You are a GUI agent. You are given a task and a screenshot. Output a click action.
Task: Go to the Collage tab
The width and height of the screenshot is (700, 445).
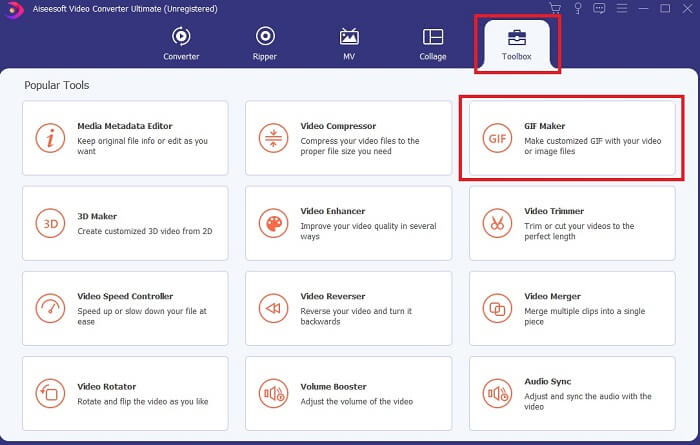tap(433, 44)
